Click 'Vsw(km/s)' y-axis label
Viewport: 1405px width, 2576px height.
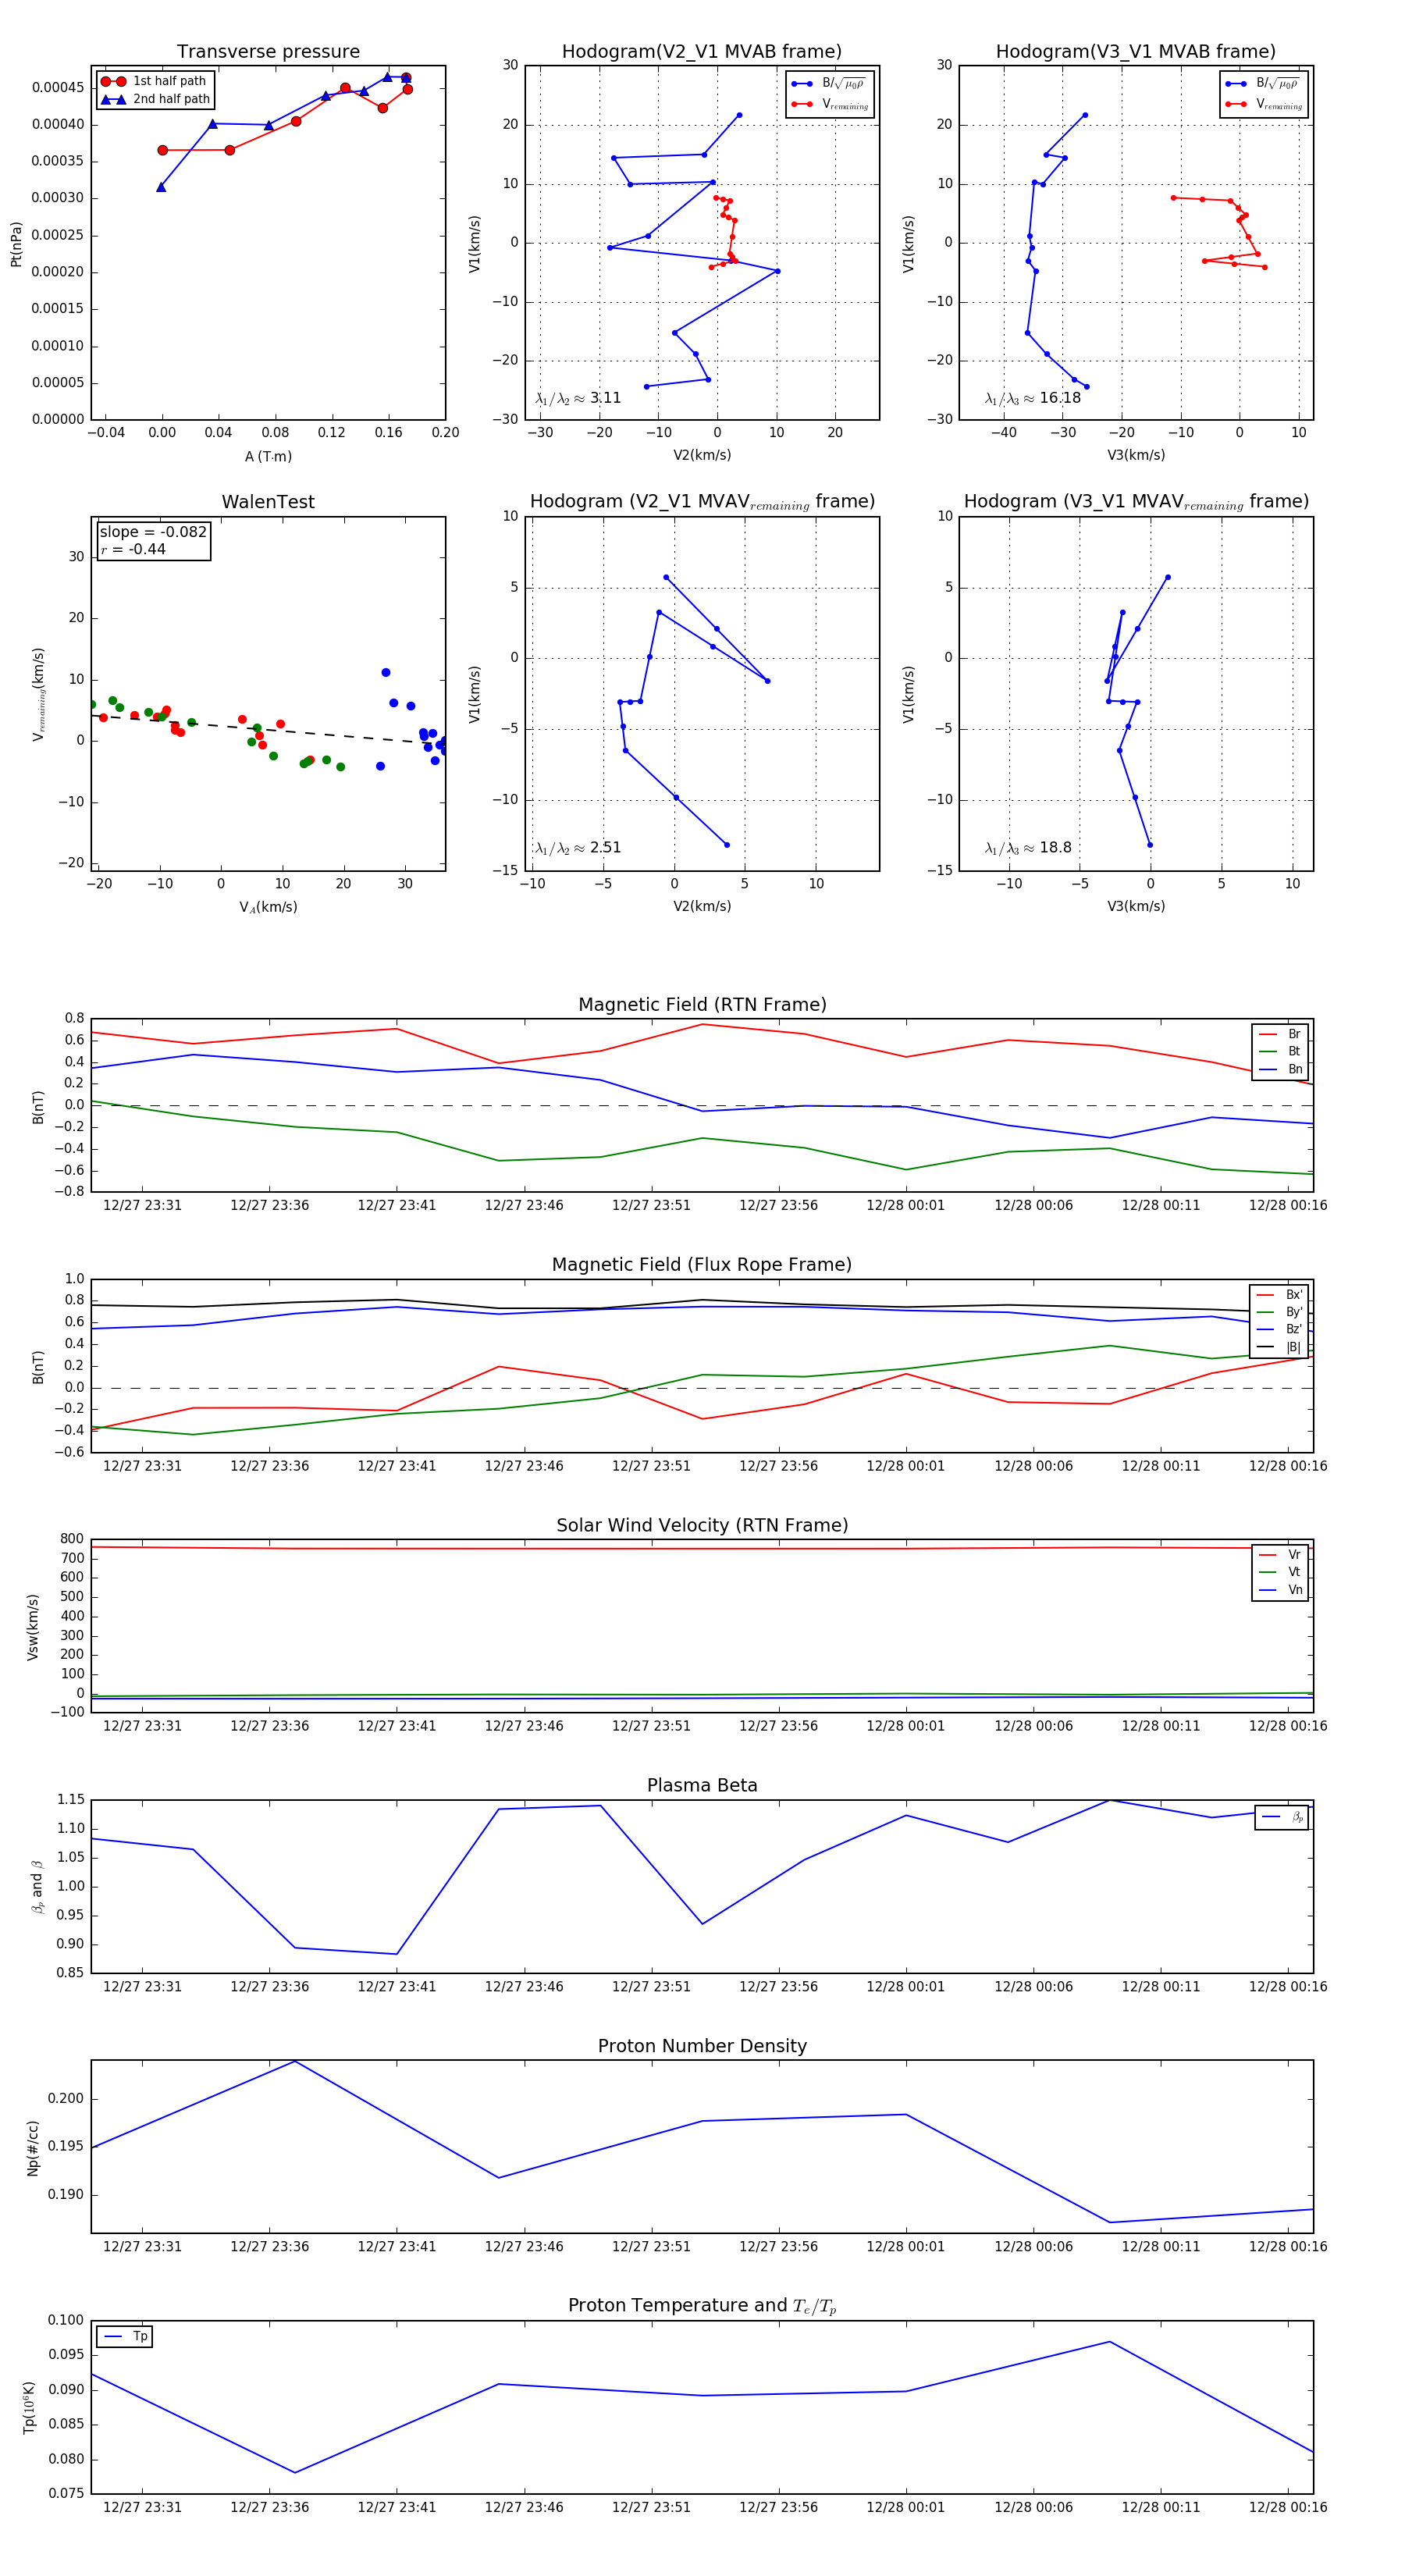pos(33,1627)
